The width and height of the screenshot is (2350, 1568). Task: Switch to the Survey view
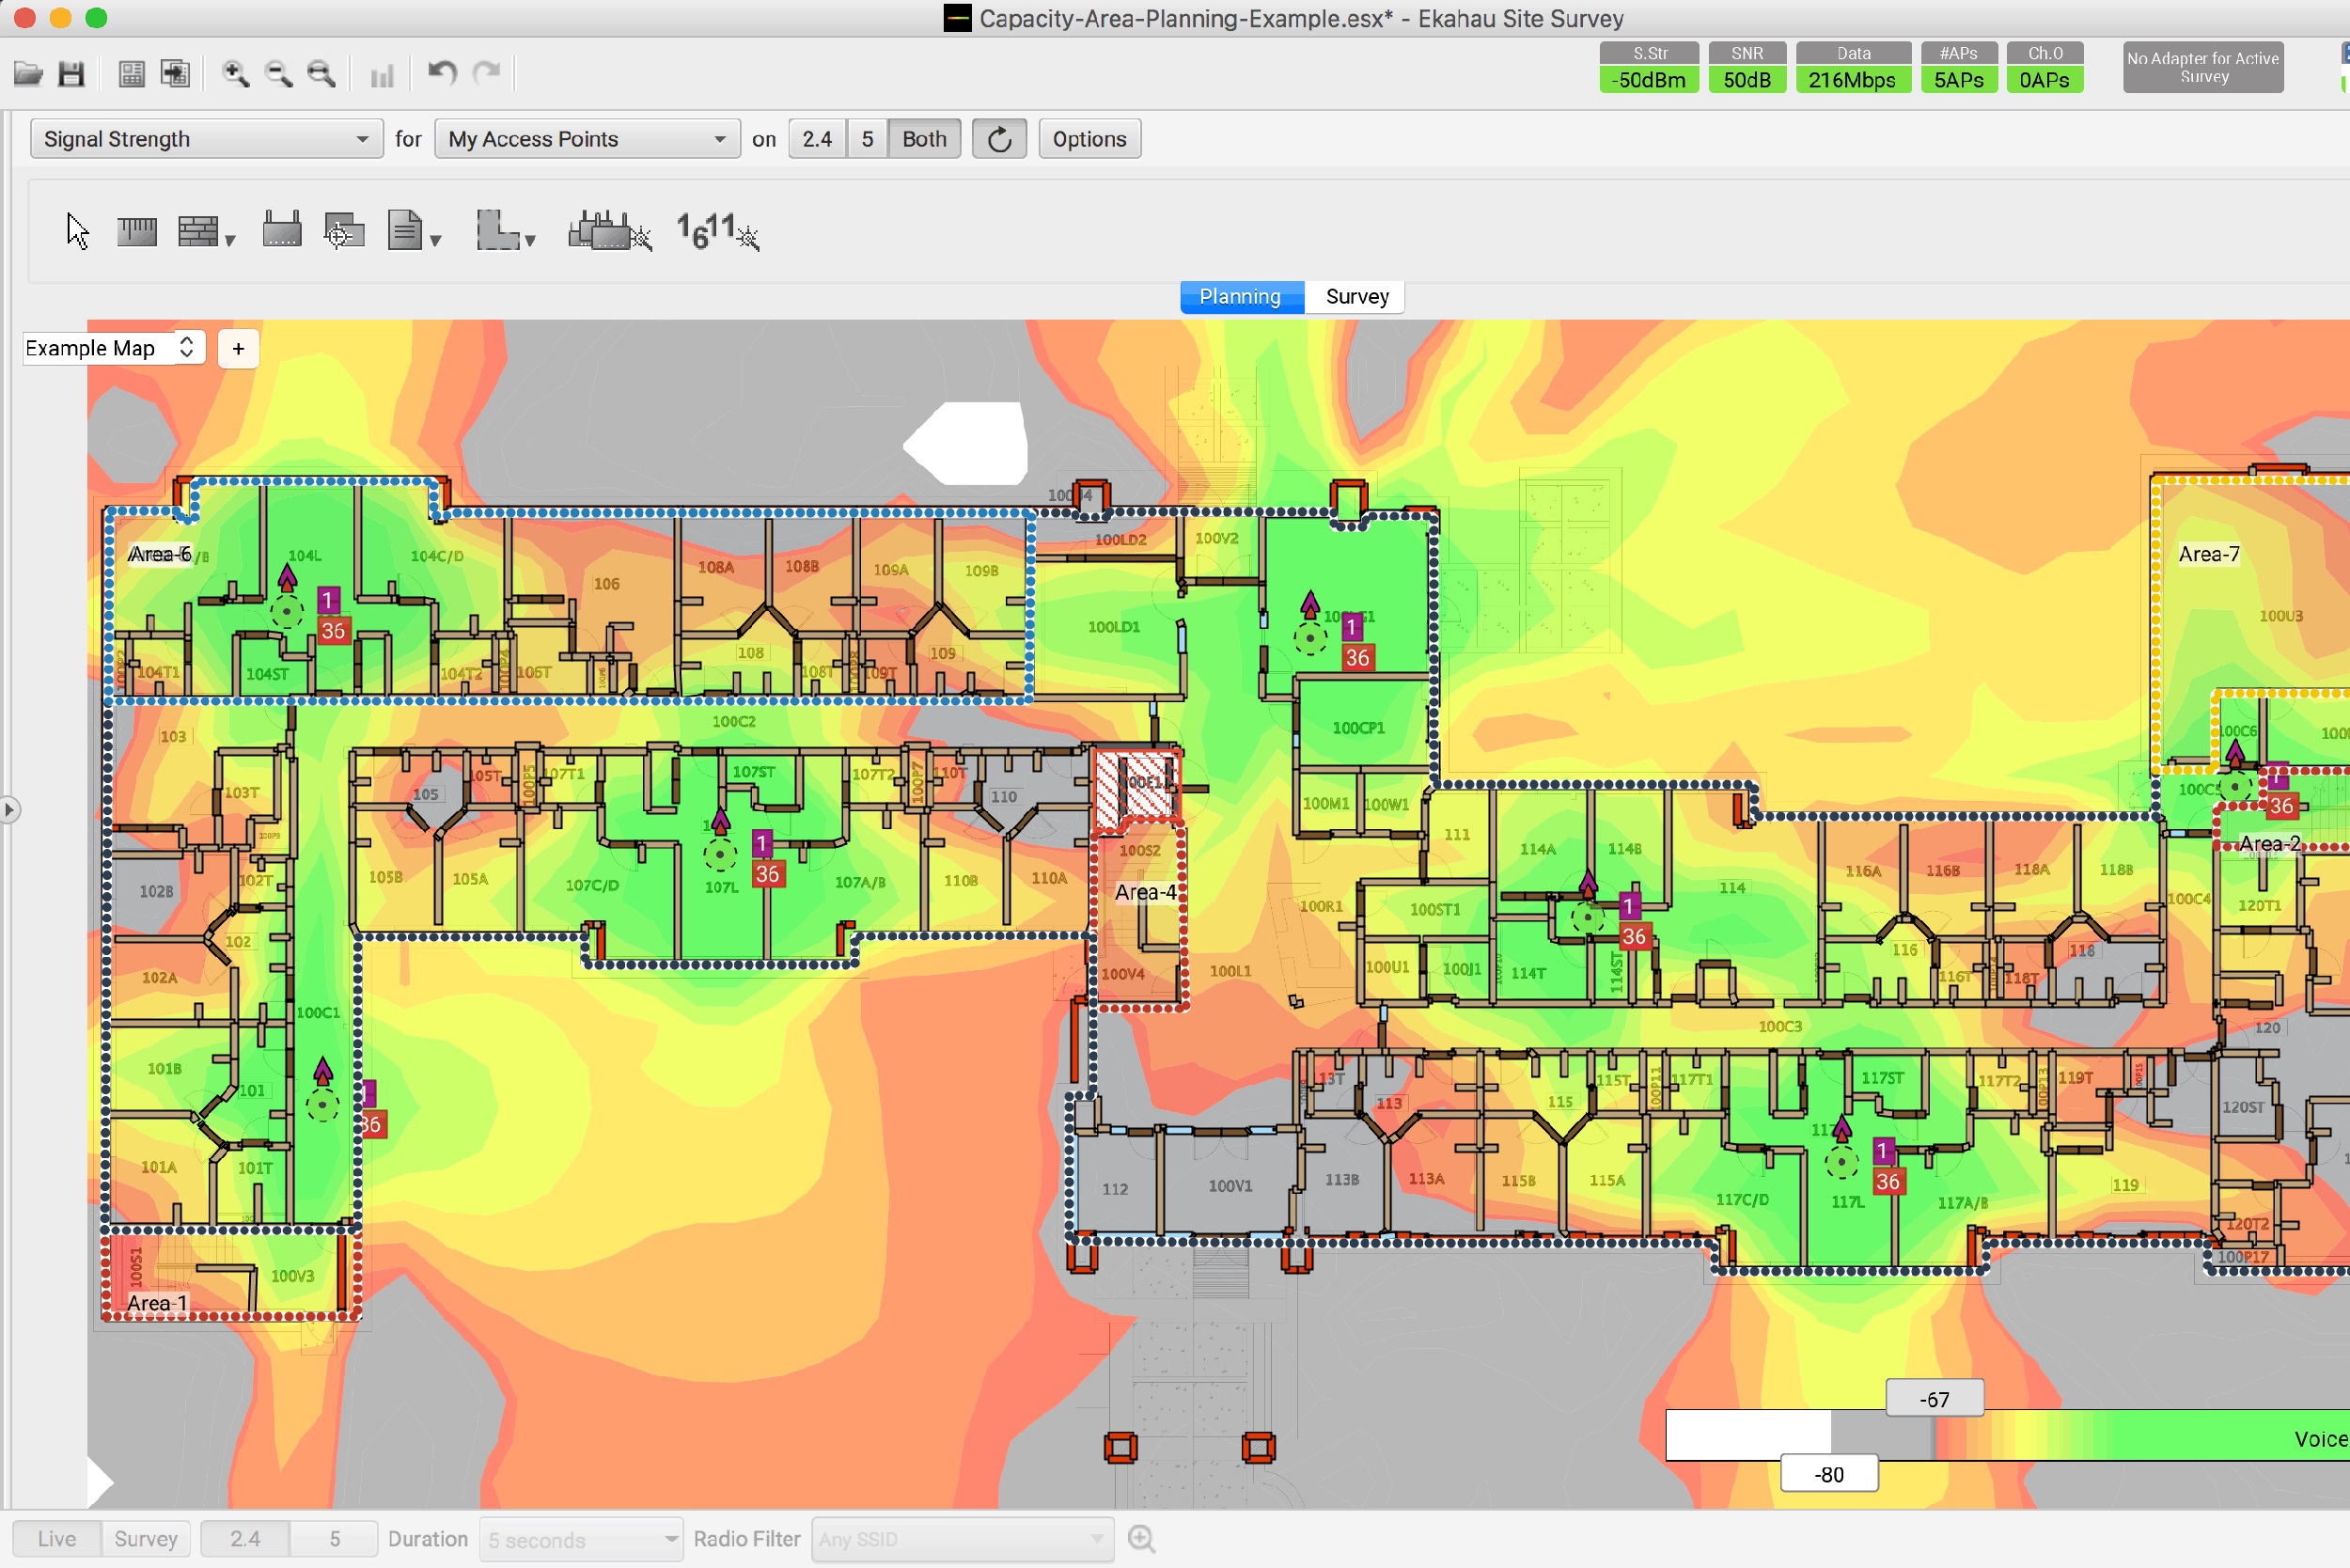click(x=1358, y=296)
